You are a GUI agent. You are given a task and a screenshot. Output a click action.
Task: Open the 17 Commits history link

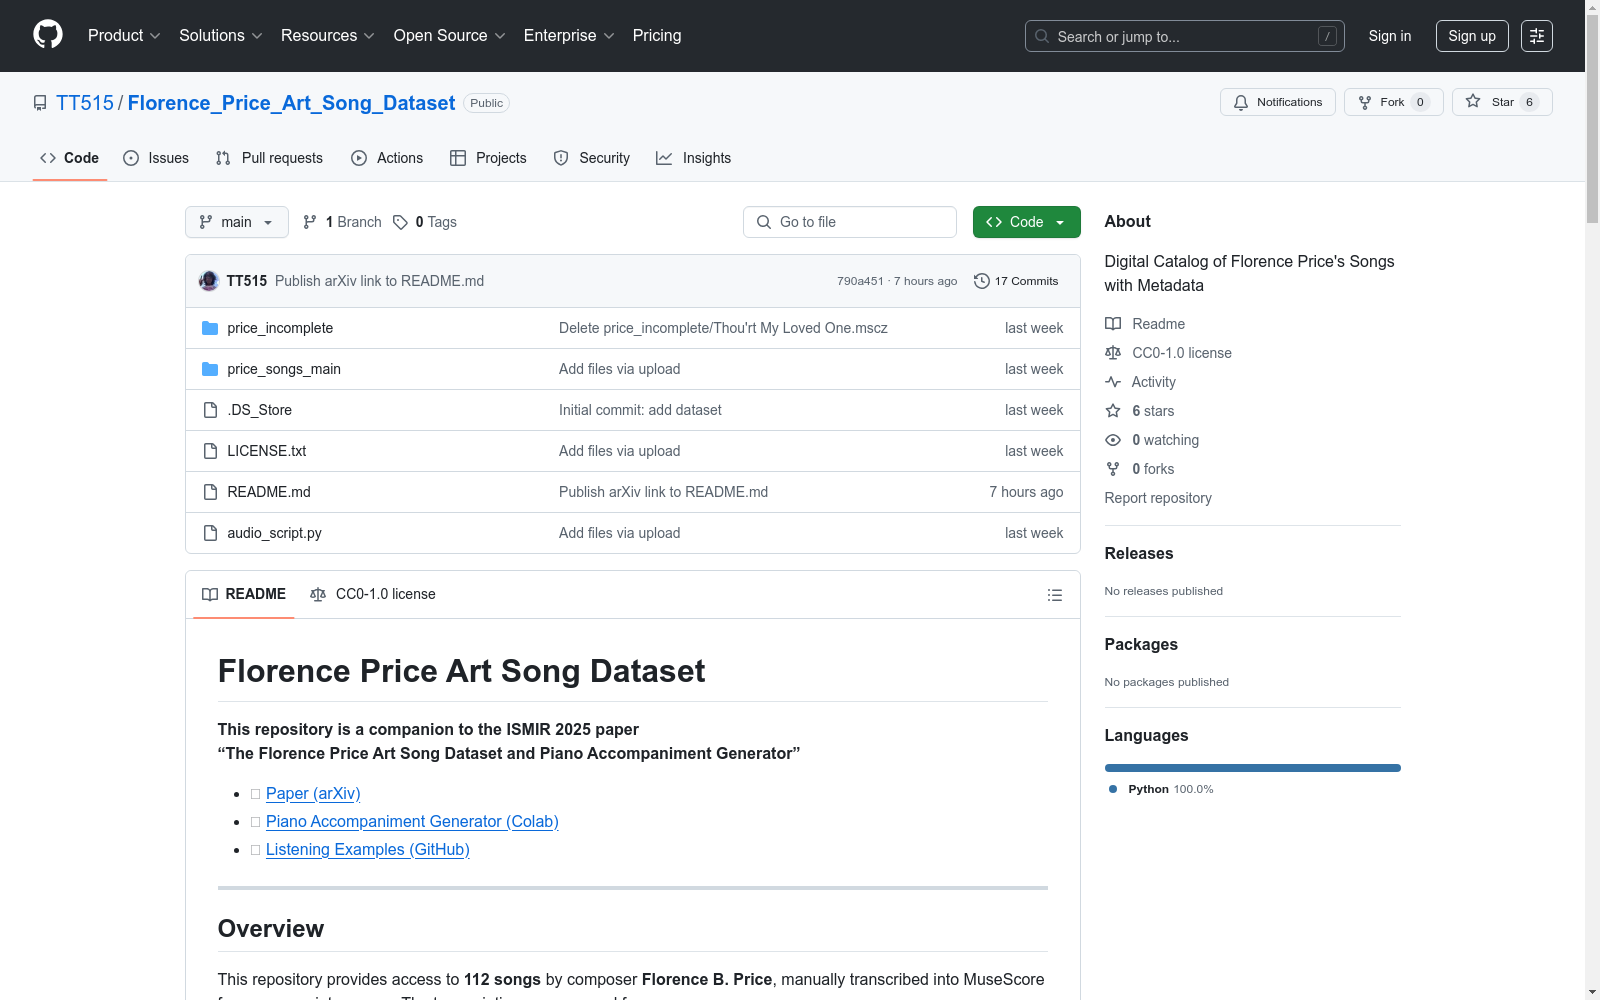[1016, 281]
